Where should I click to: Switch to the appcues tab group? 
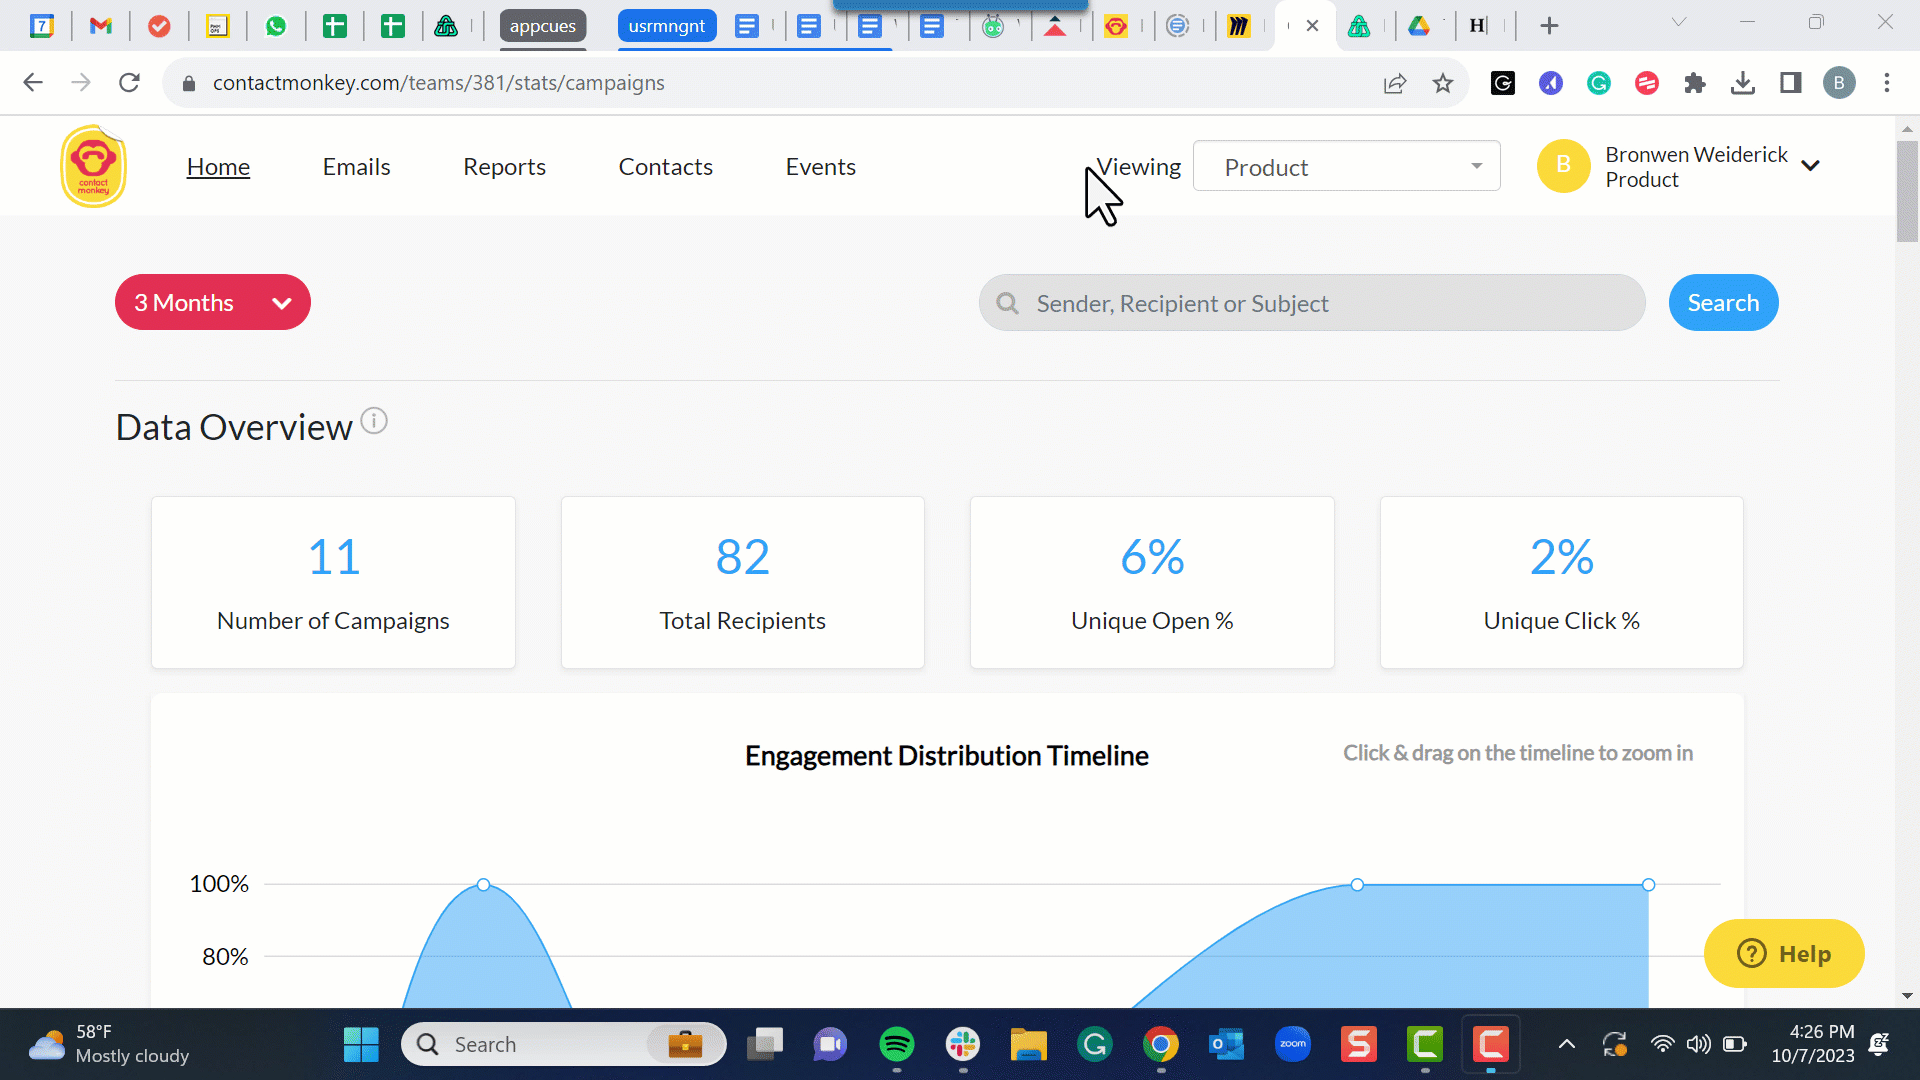coord(542,26)
